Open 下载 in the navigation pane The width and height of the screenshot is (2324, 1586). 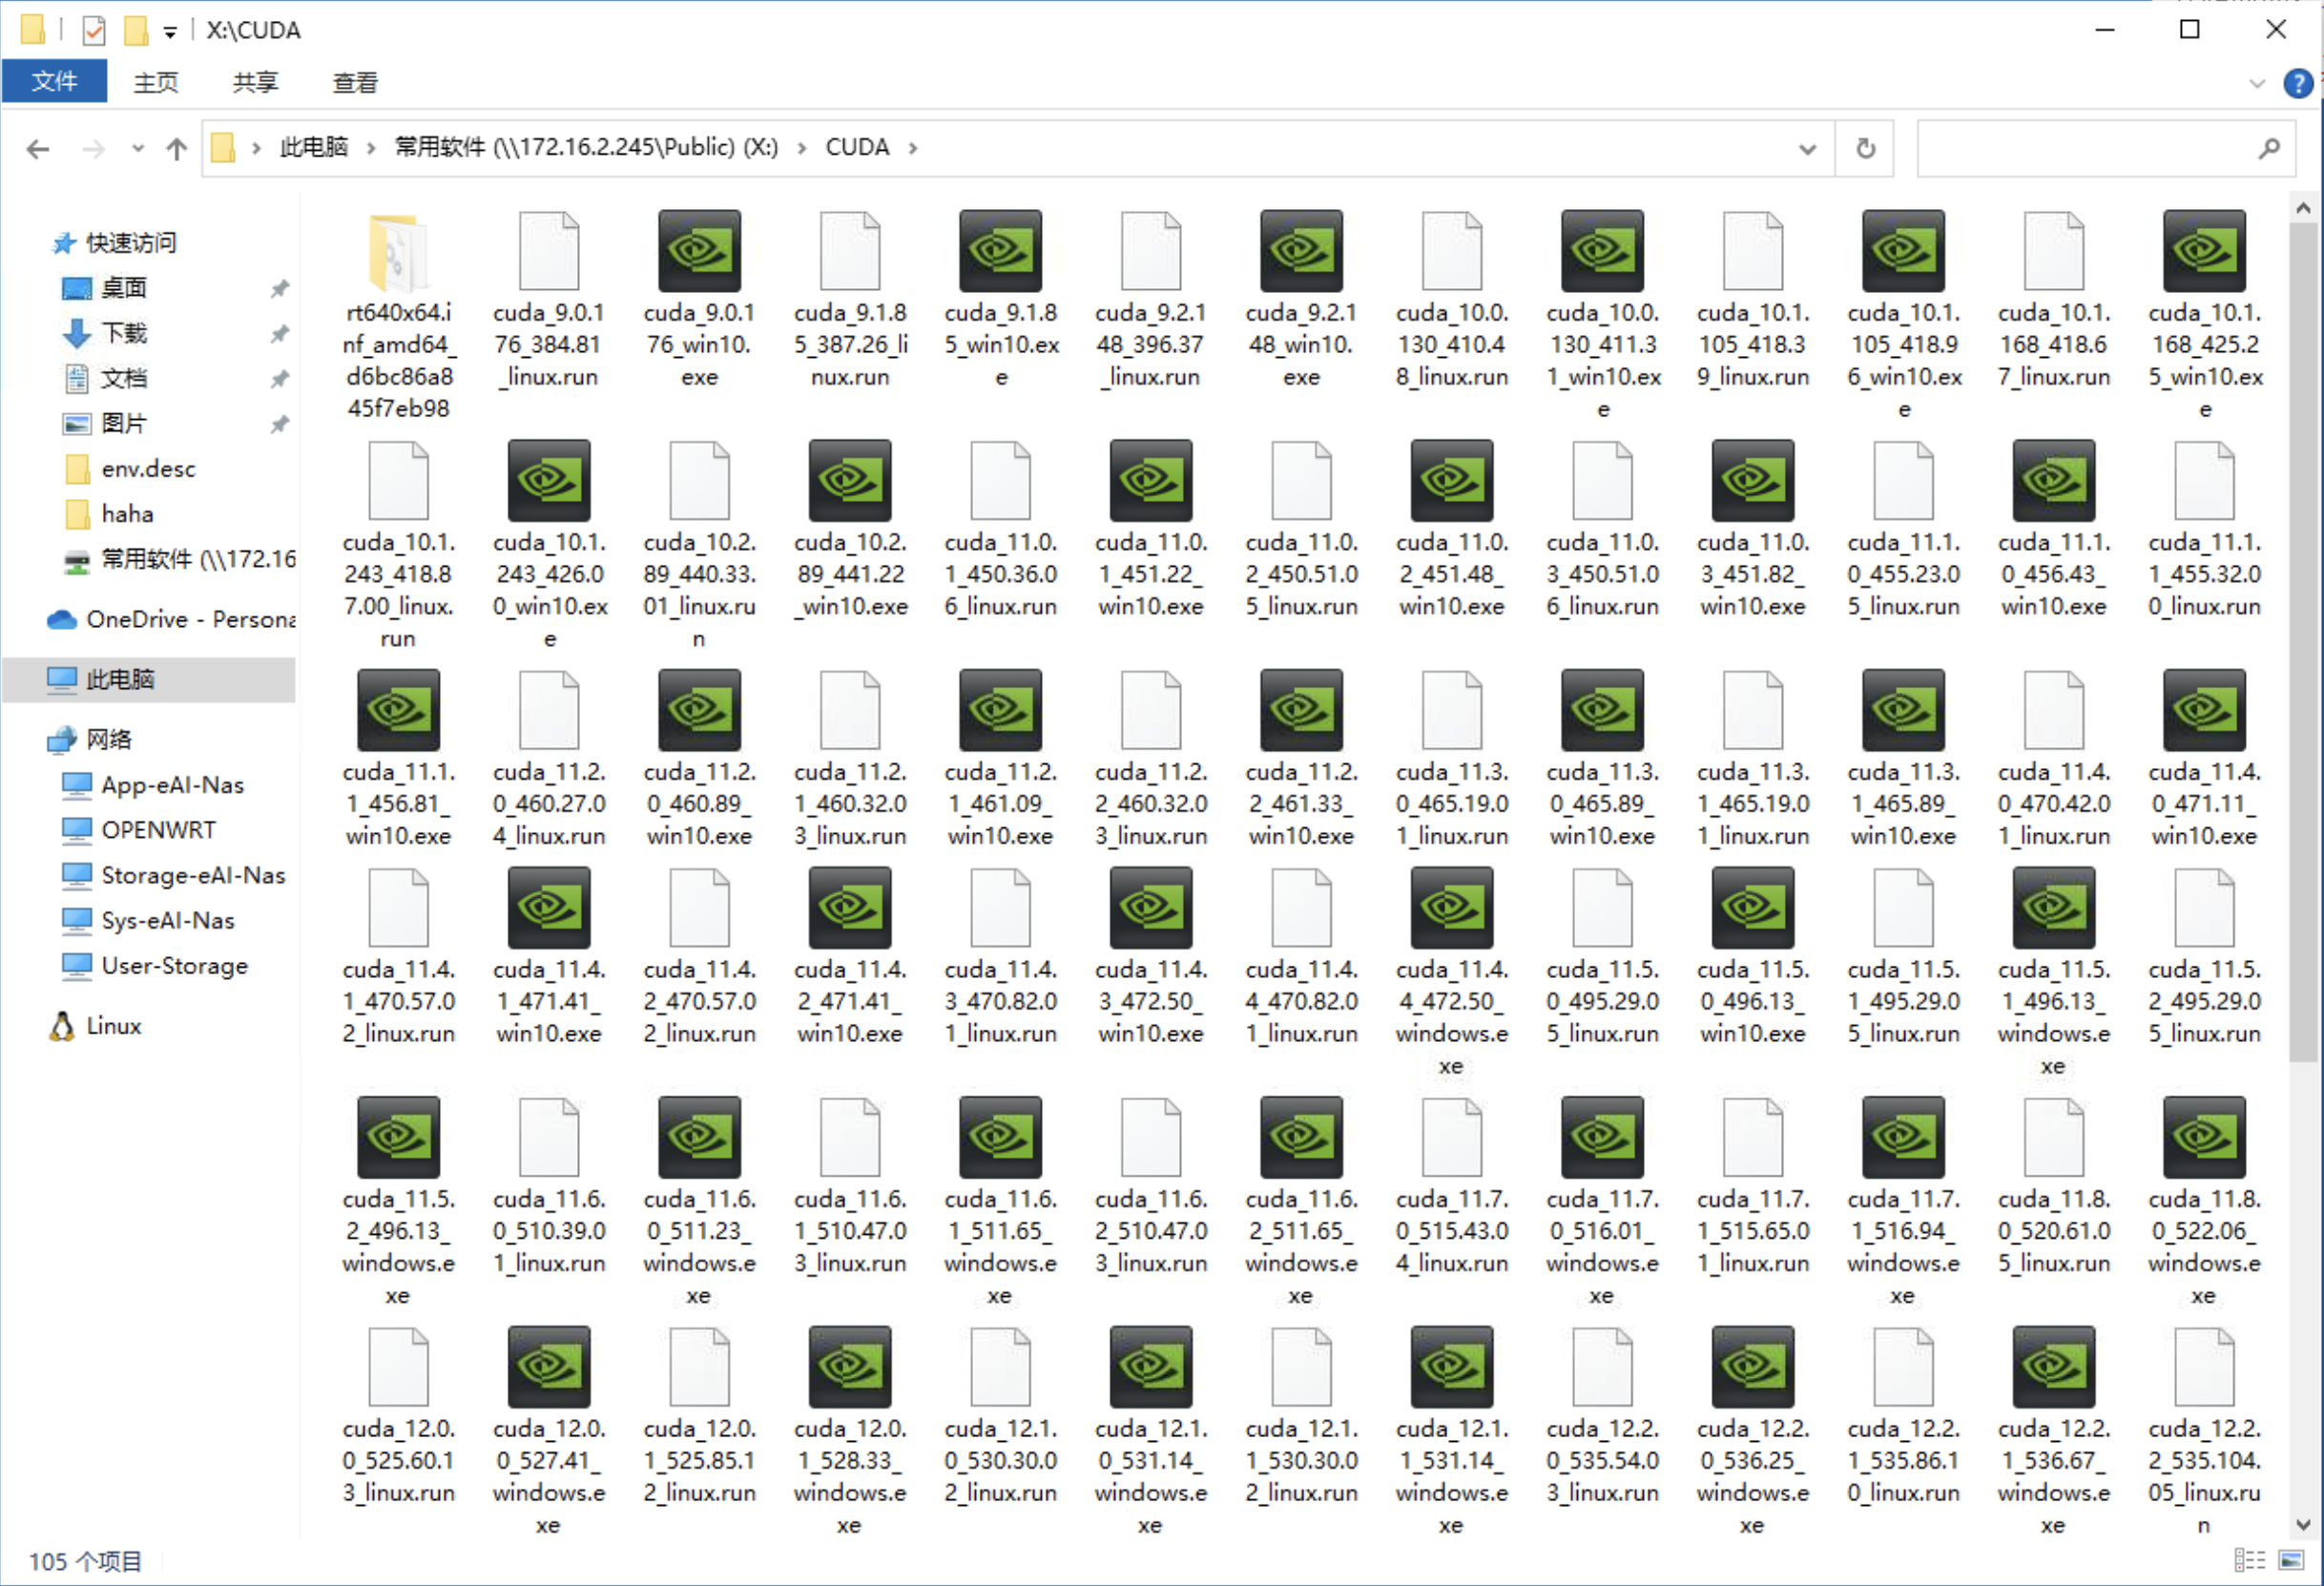[124, 333]
